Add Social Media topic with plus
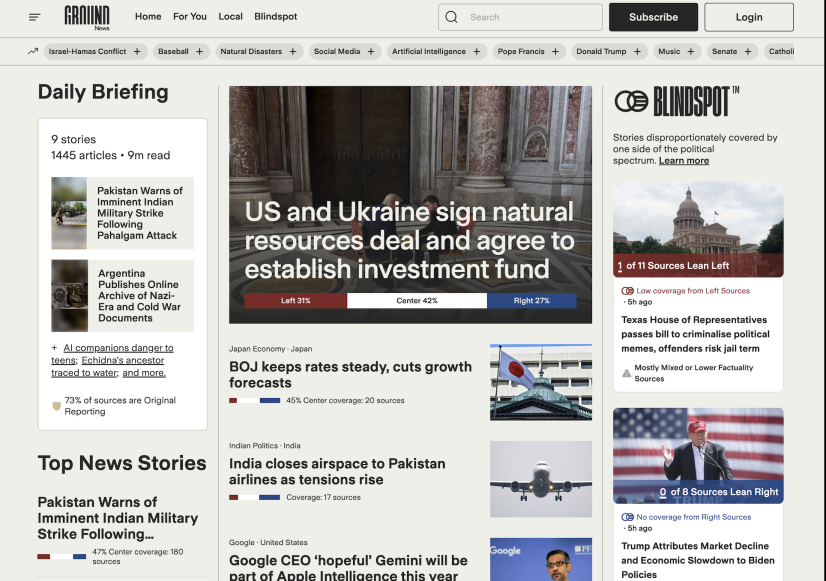Viewport: 826px width, 581px height. [x=371, y=52]
